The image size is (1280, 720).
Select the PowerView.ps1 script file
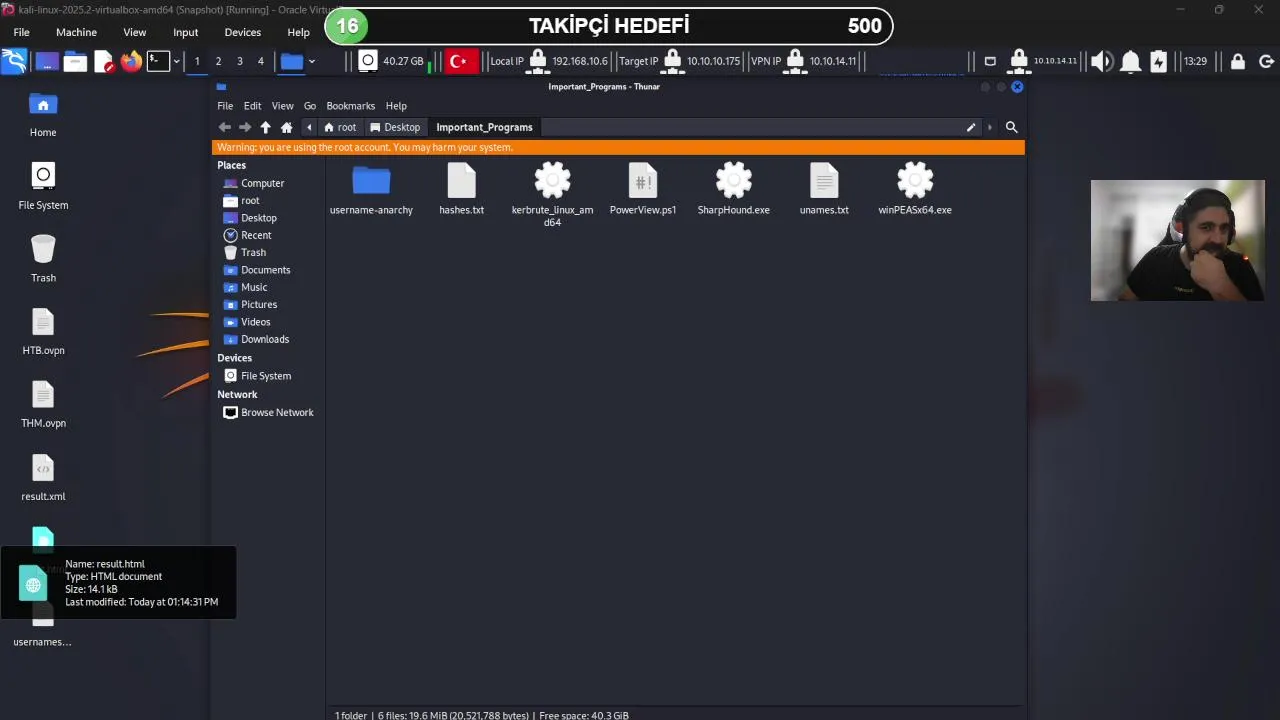coord(643,189)
